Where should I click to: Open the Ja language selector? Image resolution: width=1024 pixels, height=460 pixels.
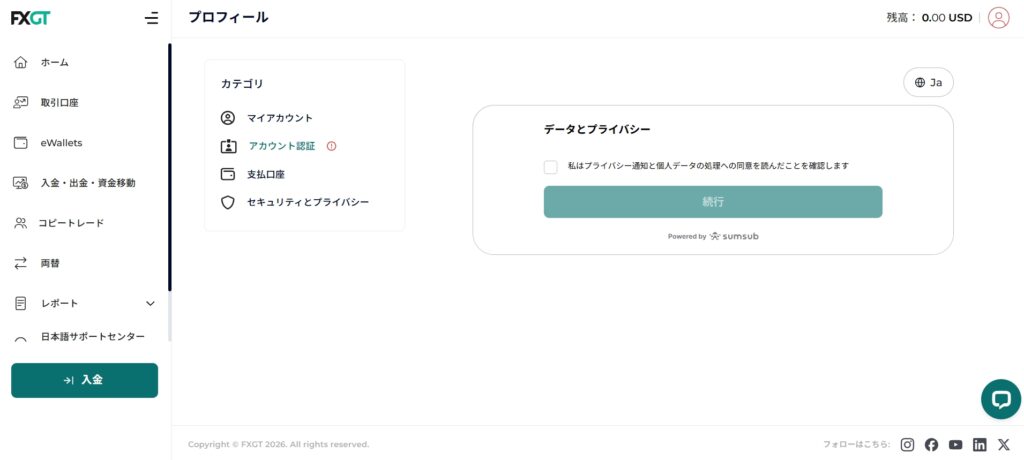pos(928,82)
